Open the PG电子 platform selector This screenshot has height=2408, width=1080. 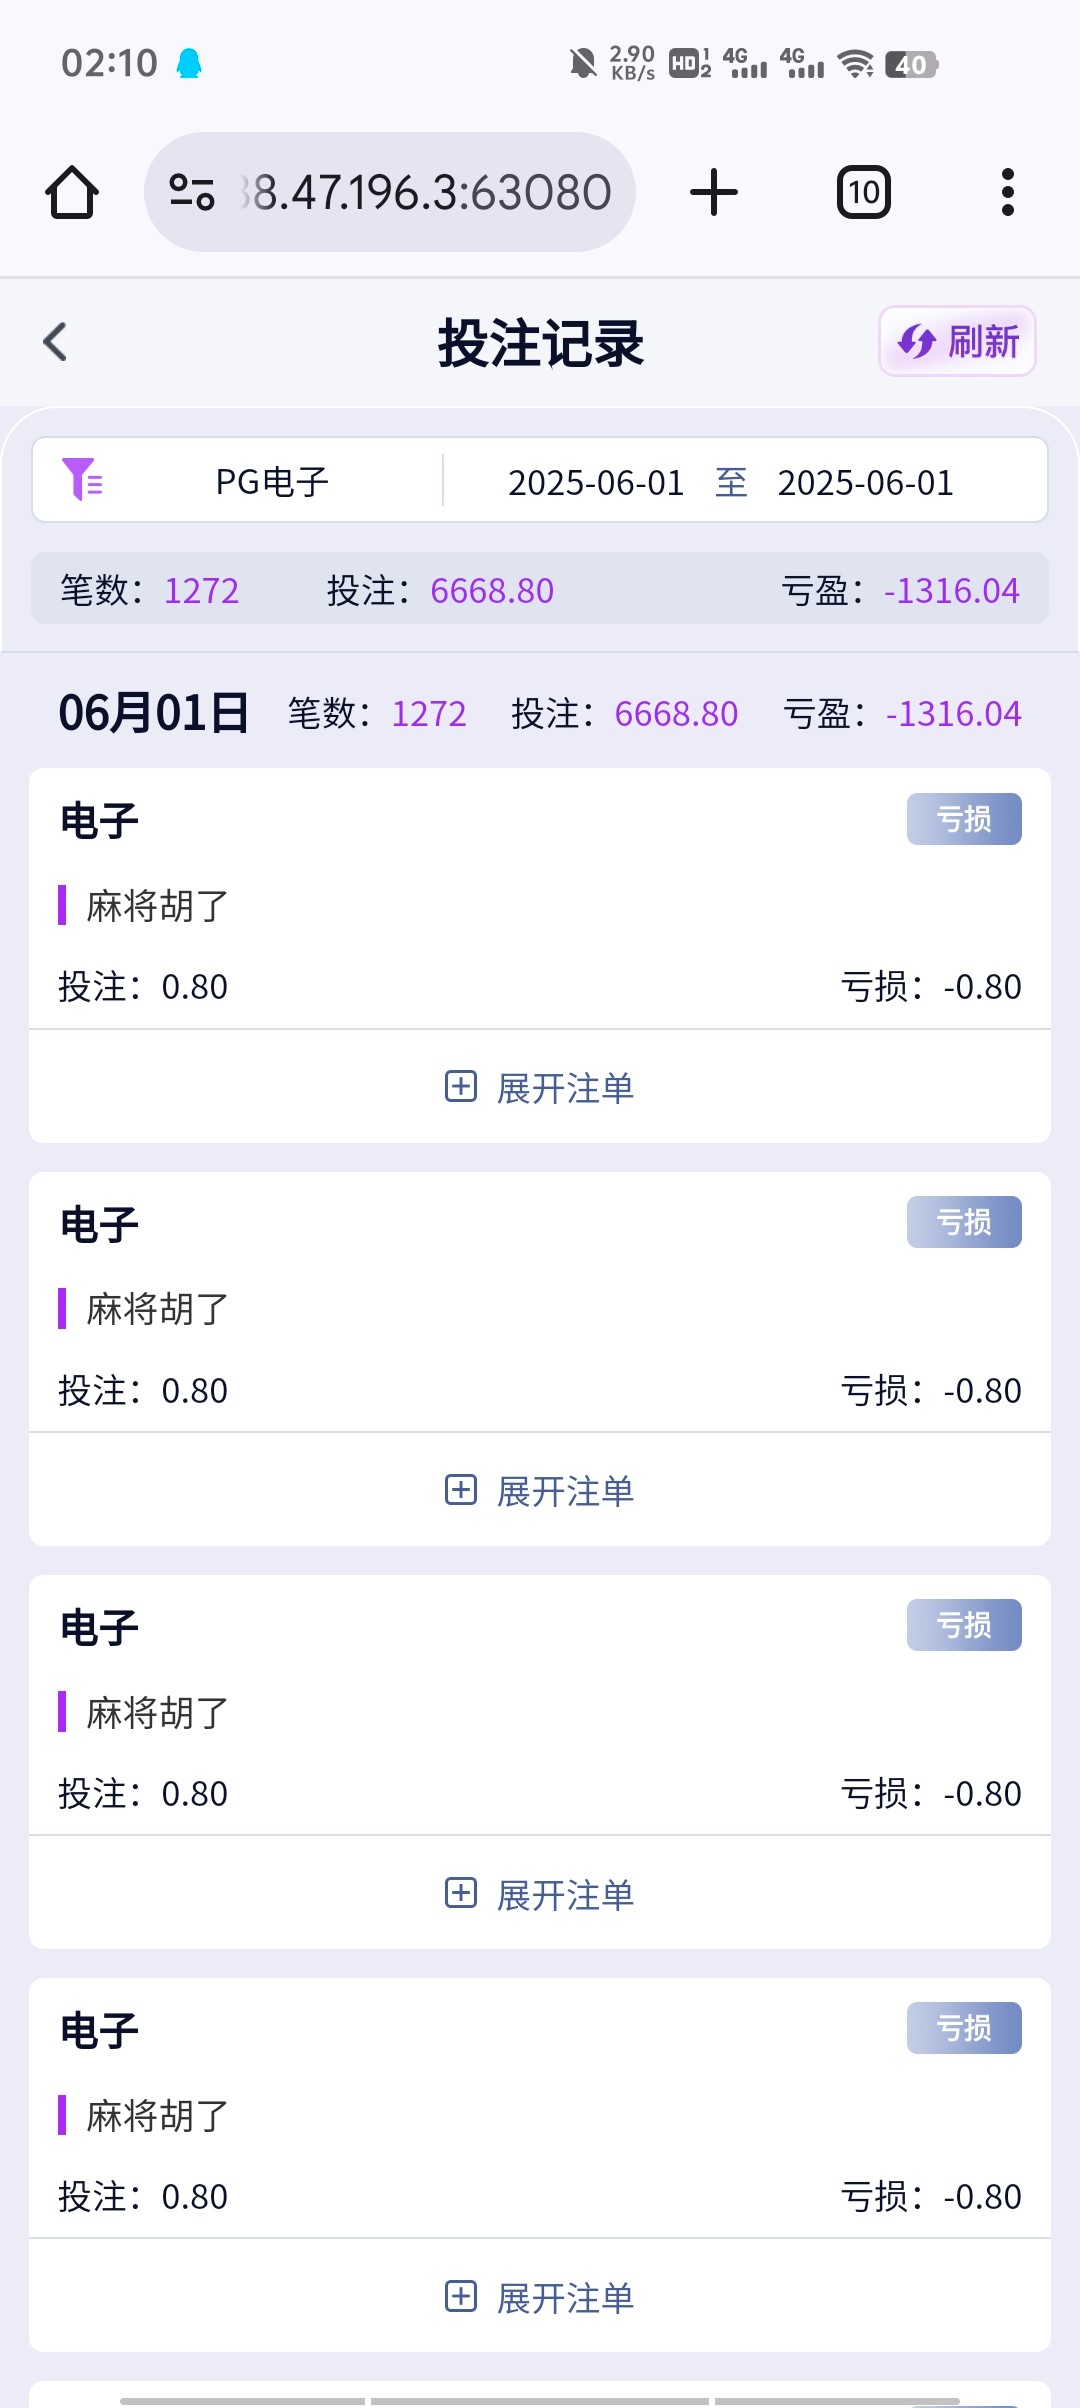[272, 482]
